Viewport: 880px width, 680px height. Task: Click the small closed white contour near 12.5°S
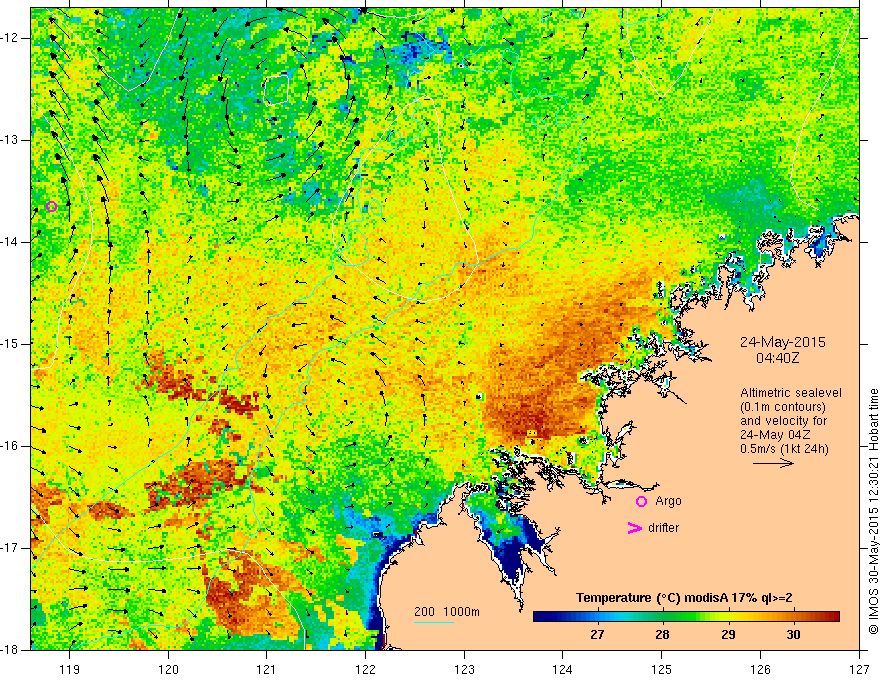pyautogui.click(x=276, y=90)
